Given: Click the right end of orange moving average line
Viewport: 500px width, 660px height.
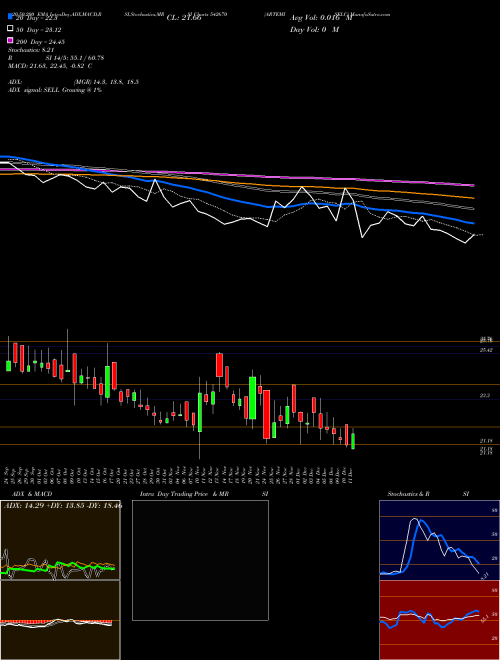Looking at the screenshot, I should (473, 197).
